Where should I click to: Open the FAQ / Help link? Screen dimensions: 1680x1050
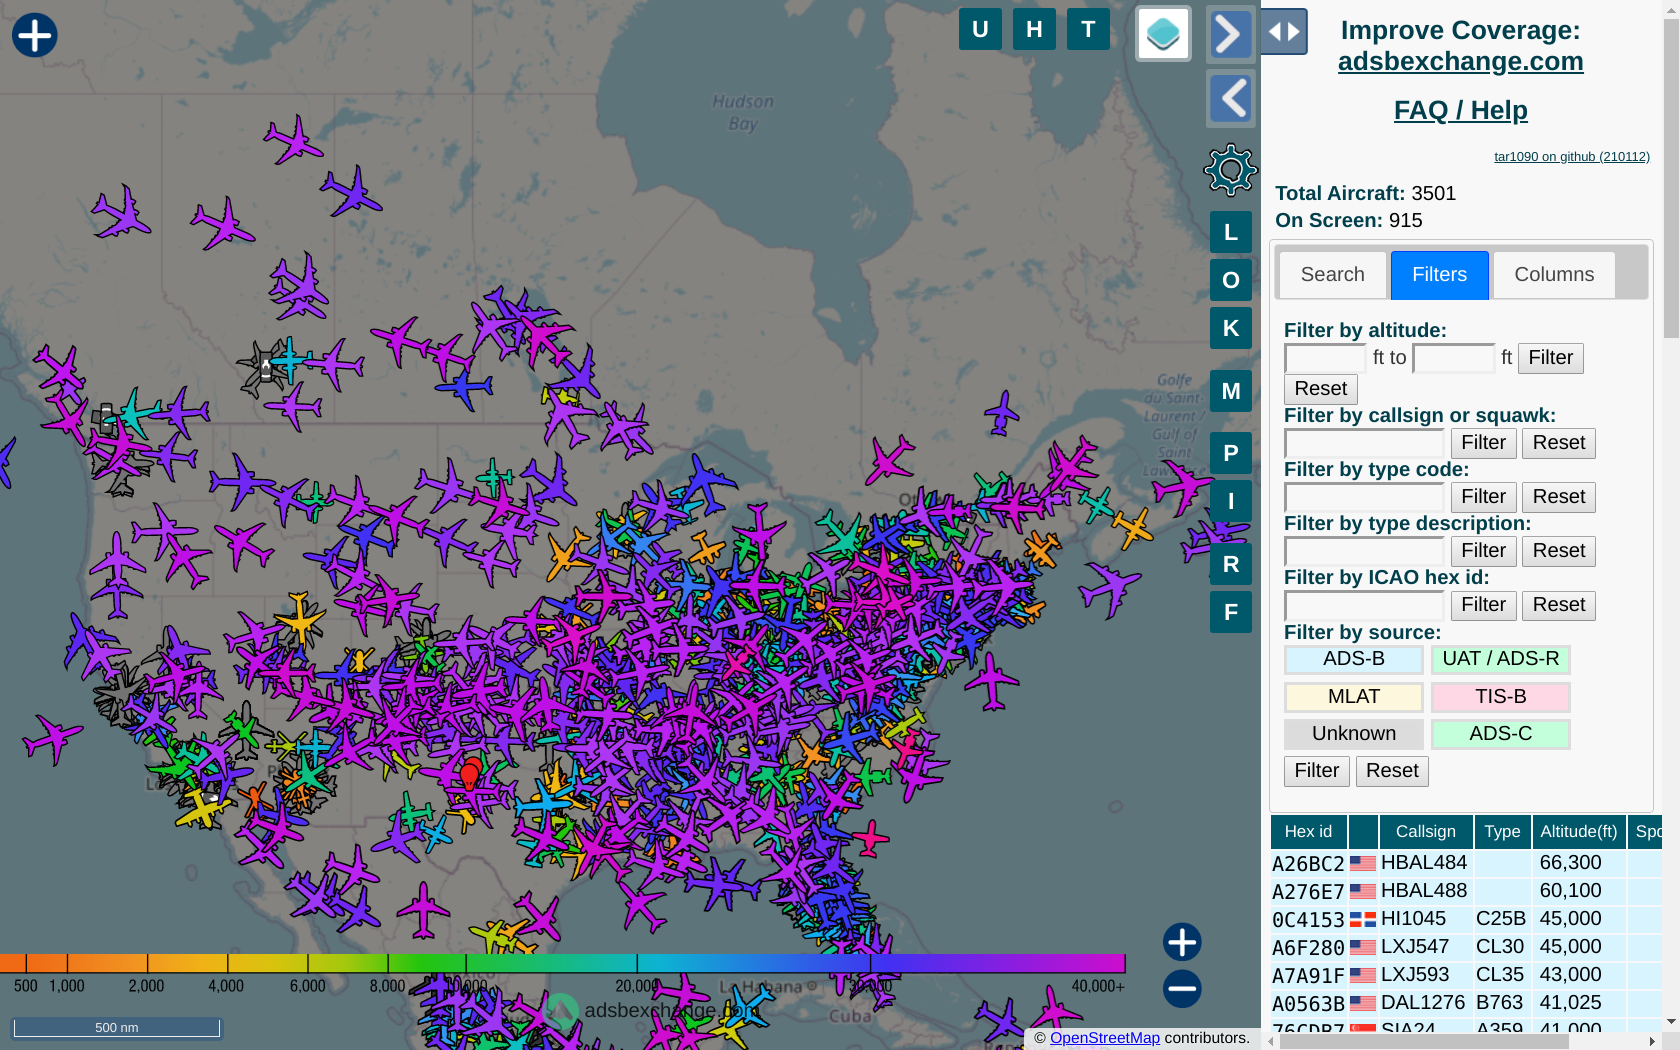(1460, 110)
